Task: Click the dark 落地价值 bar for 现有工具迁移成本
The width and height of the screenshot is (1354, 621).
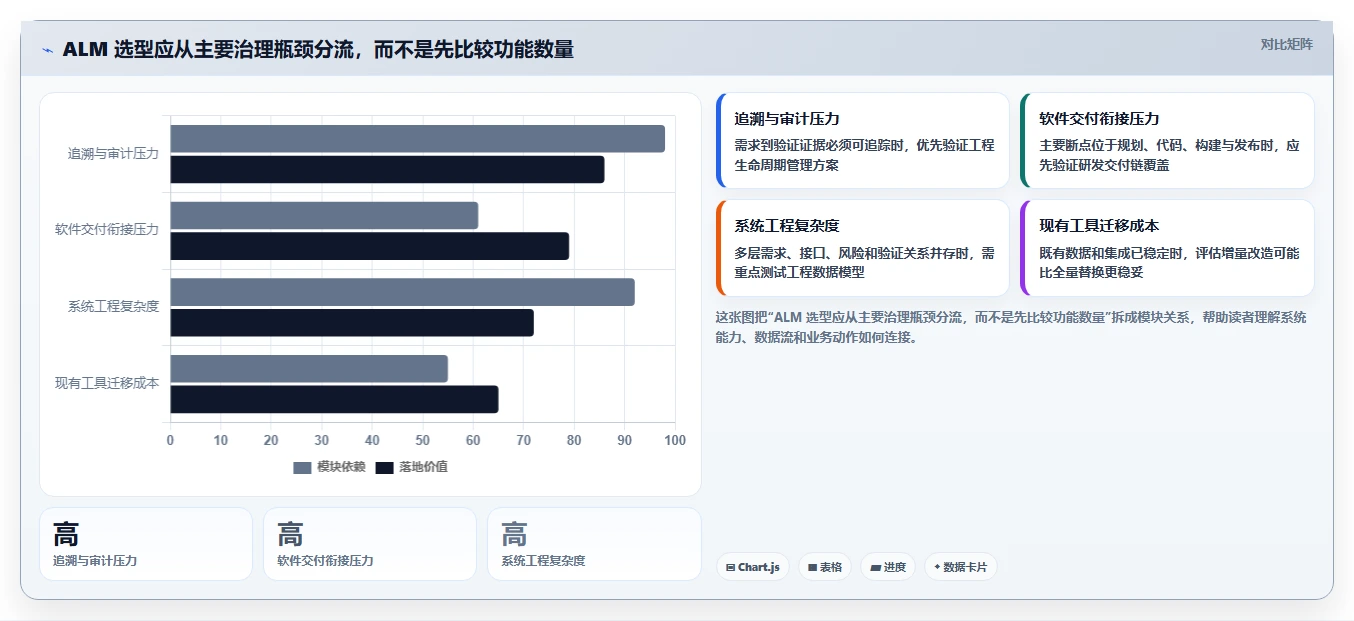Action: 334,399
